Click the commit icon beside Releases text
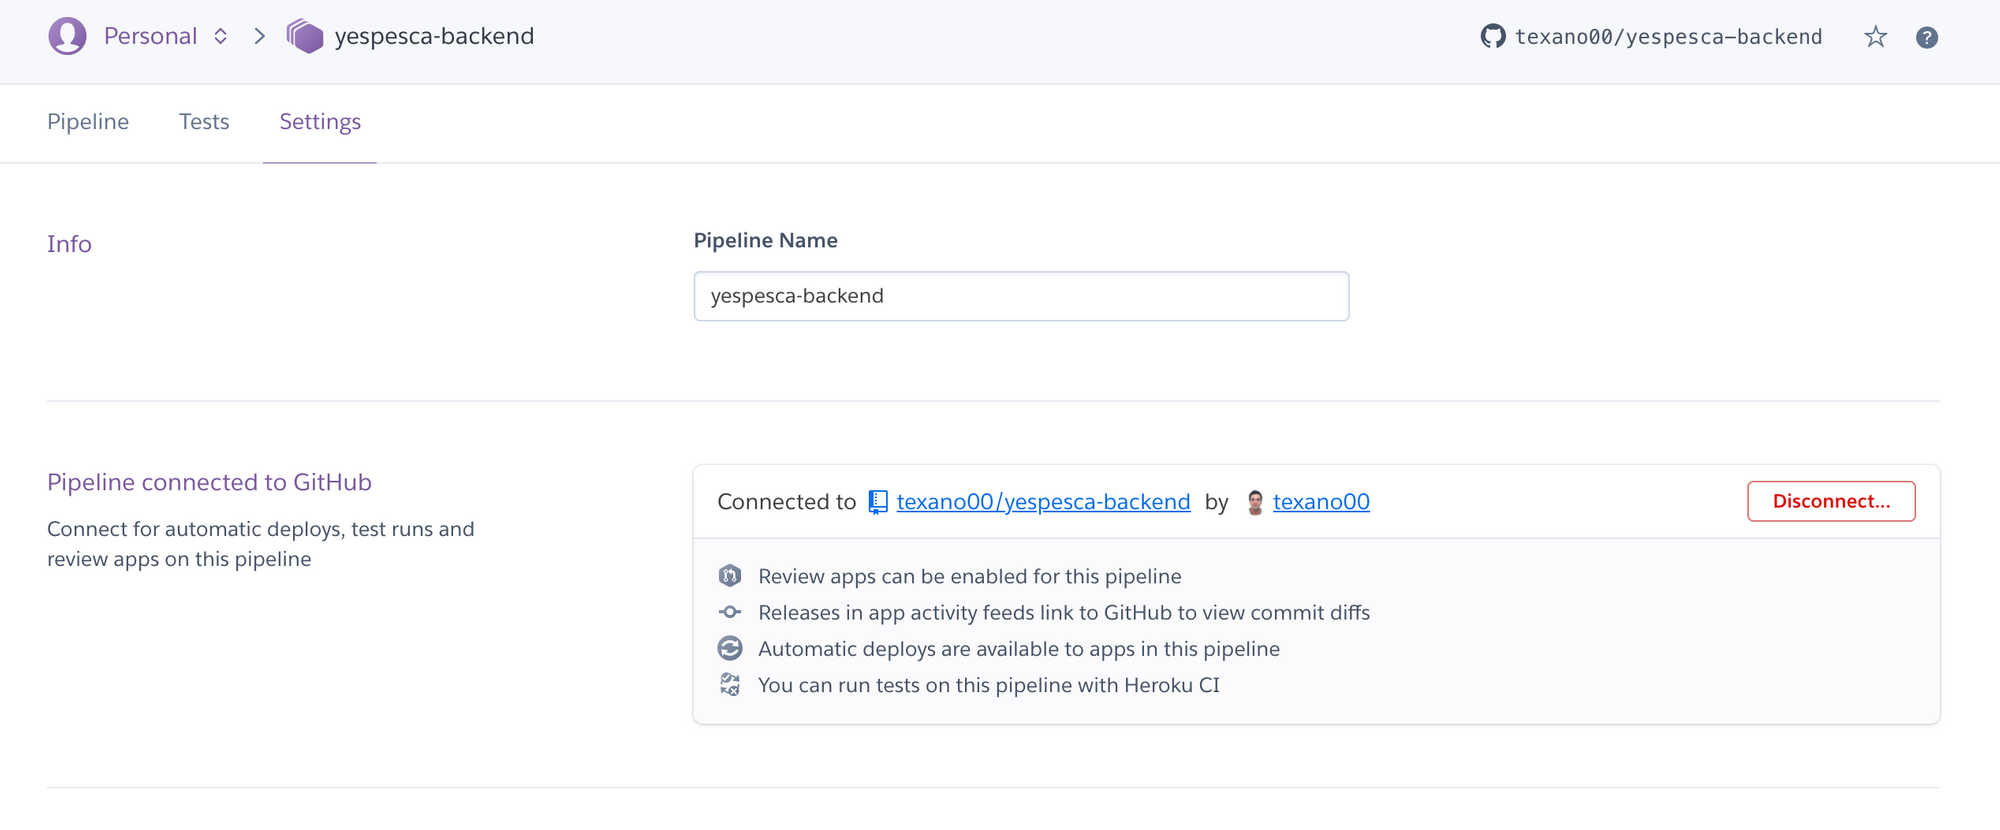This screenshot has height=830, width=2000. pyautogui.click(x=730, y=612)
